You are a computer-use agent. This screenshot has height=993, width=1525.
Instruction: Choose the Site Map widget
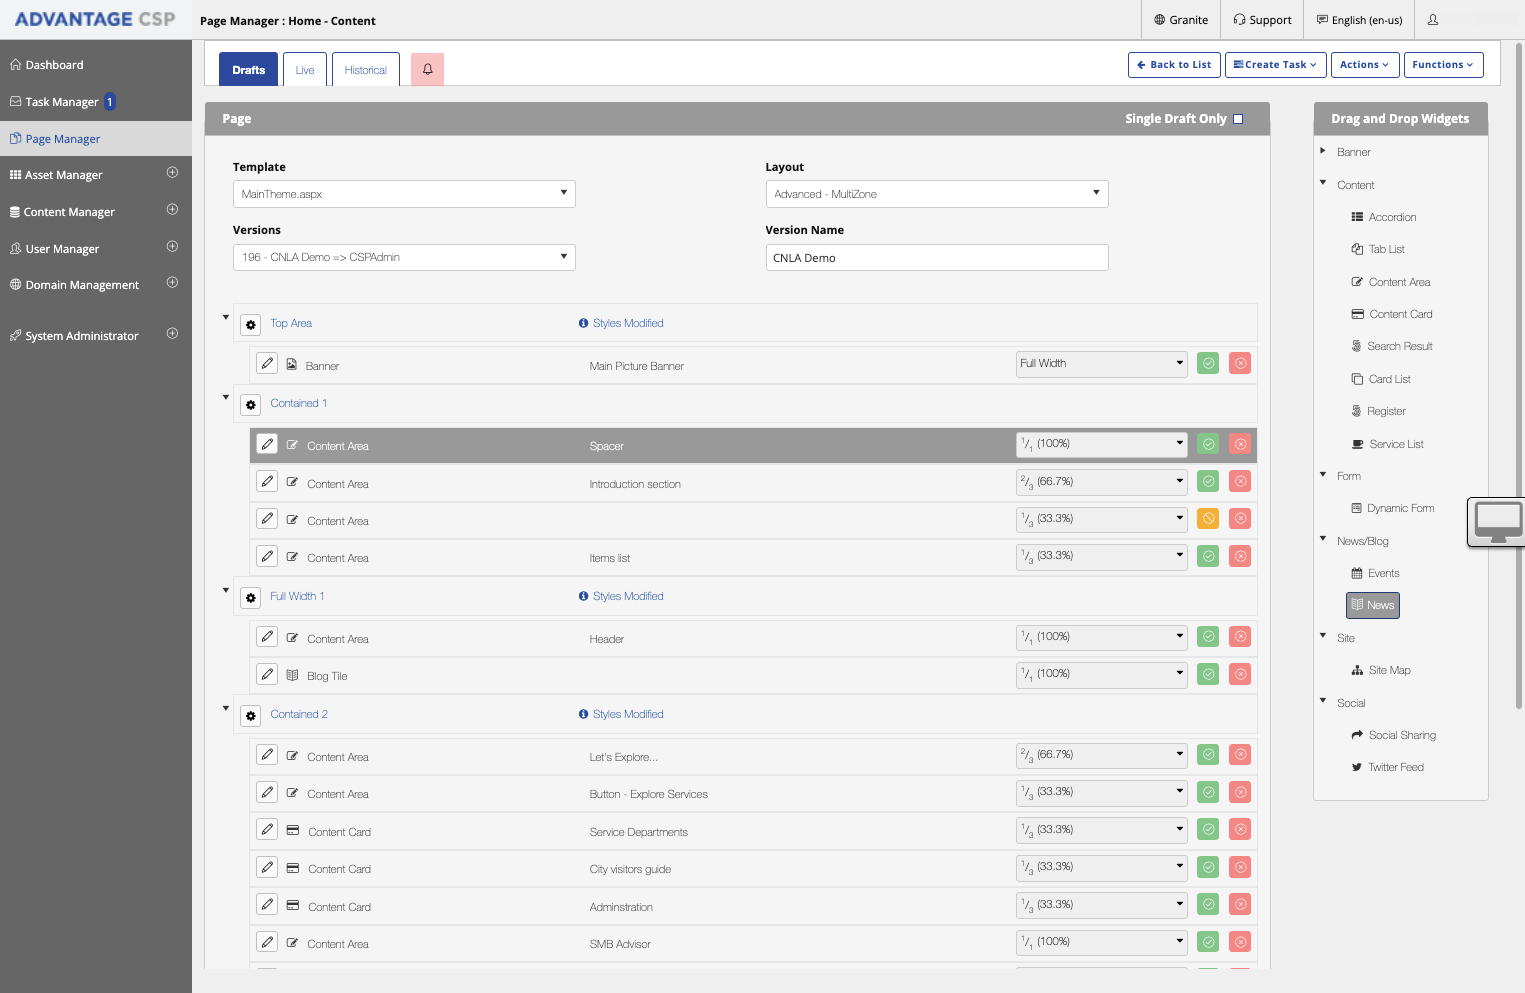(x=1381, y=670)
